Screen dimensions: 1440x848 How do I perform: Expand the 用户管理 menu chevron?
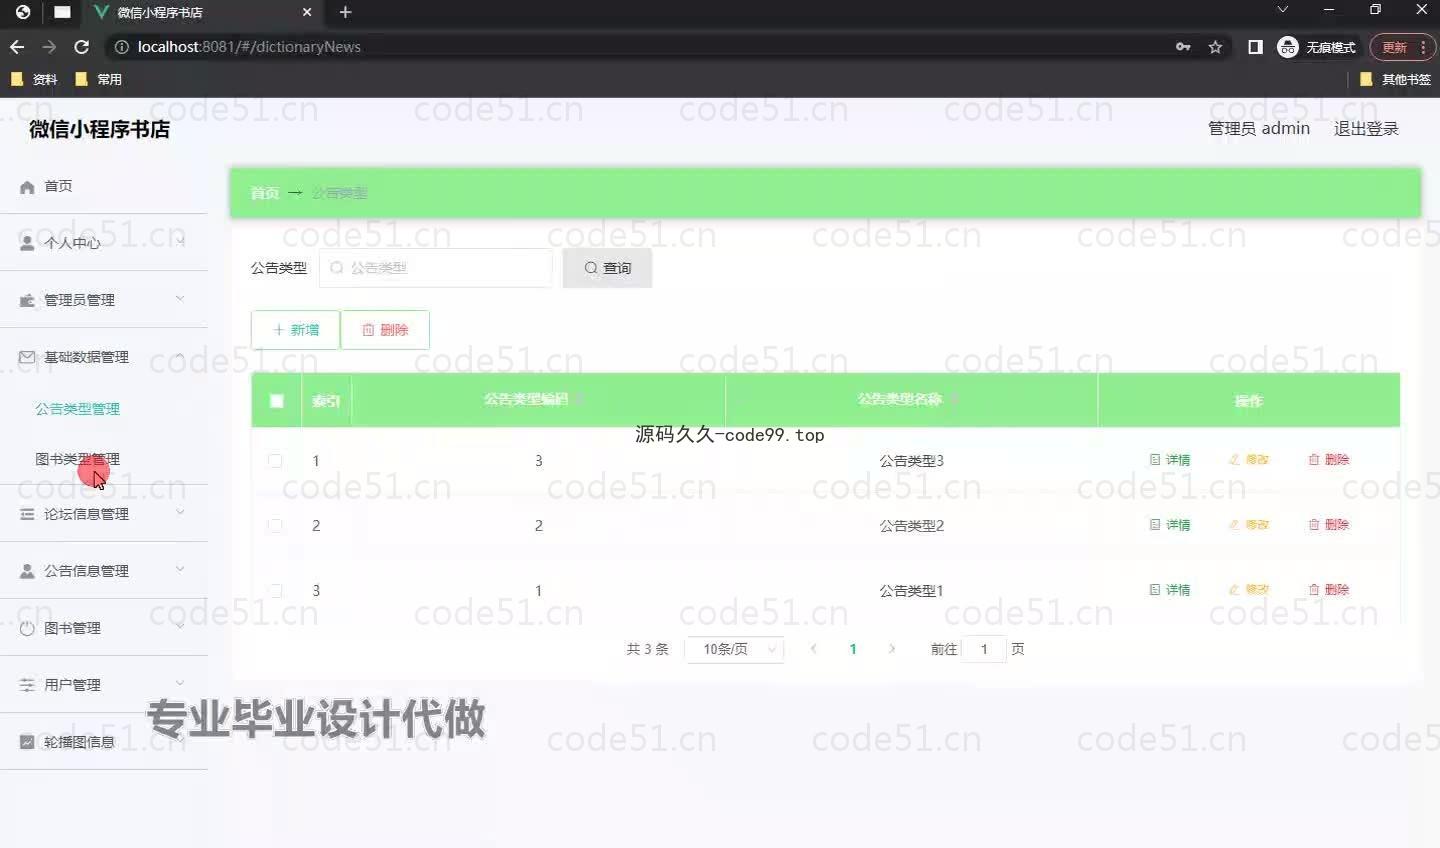180,683
